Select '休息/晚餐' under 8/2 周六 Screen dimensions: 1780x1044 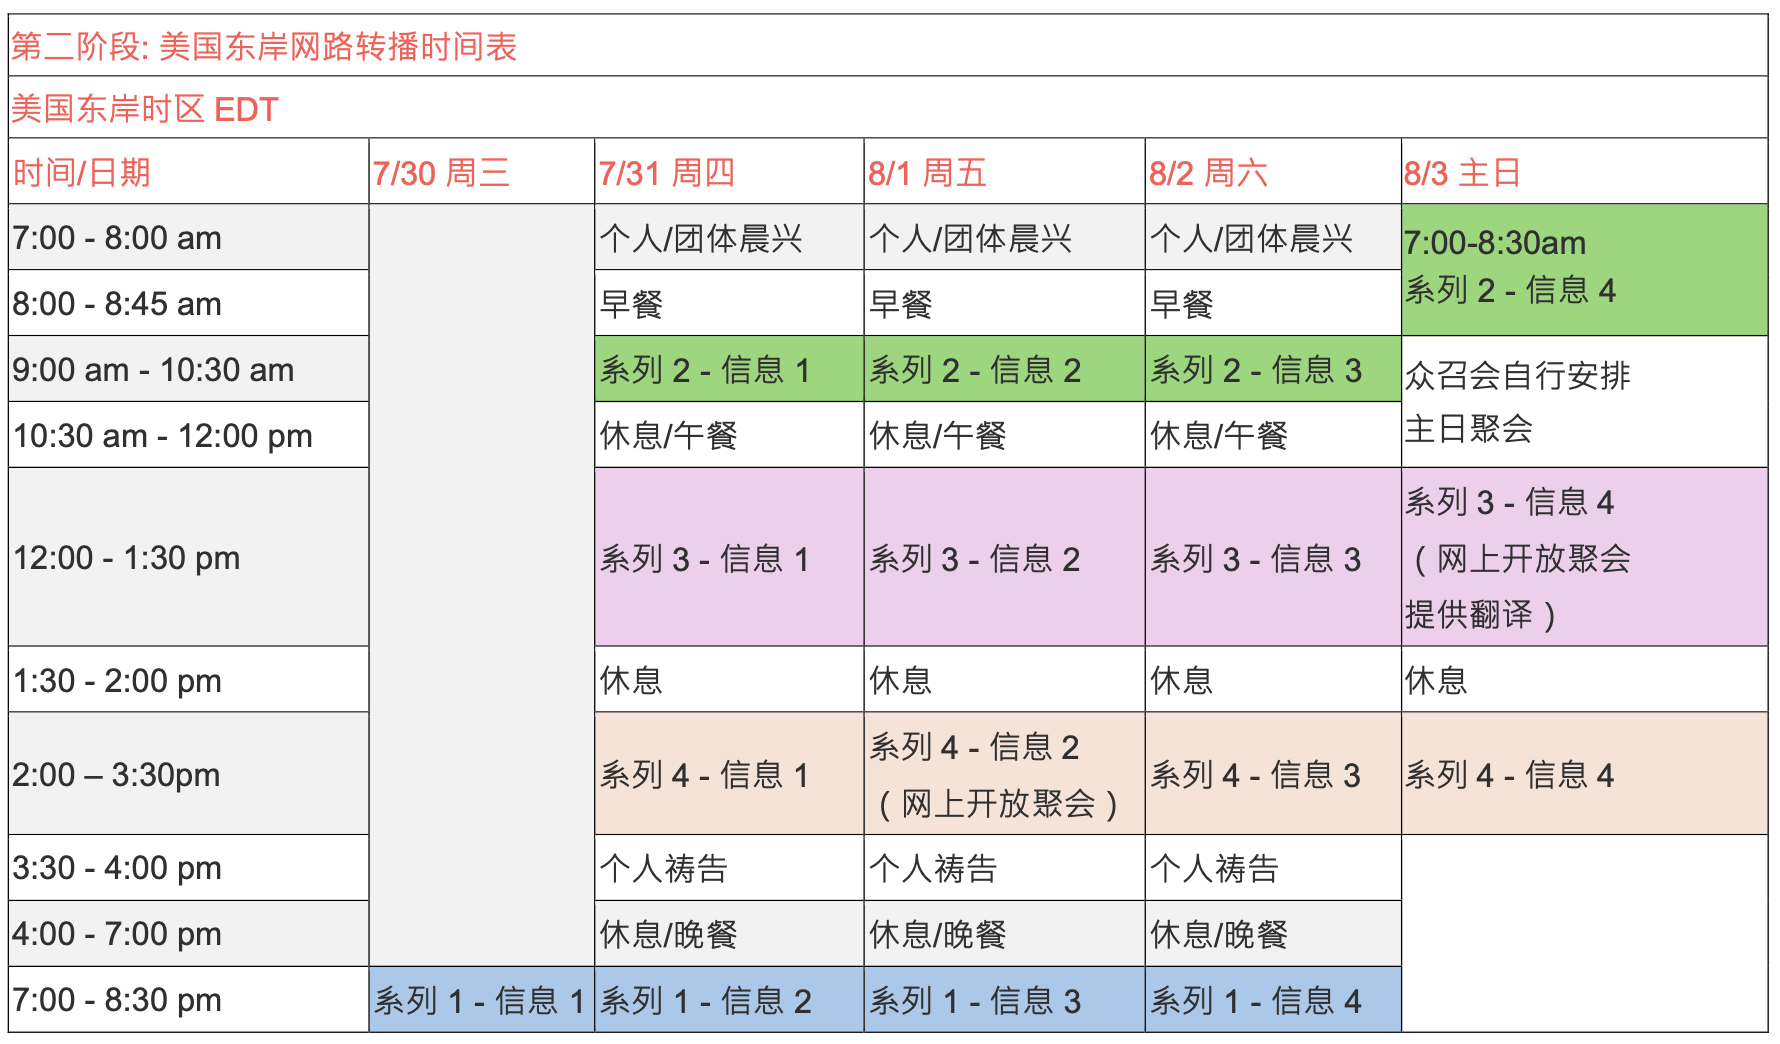1273,933
